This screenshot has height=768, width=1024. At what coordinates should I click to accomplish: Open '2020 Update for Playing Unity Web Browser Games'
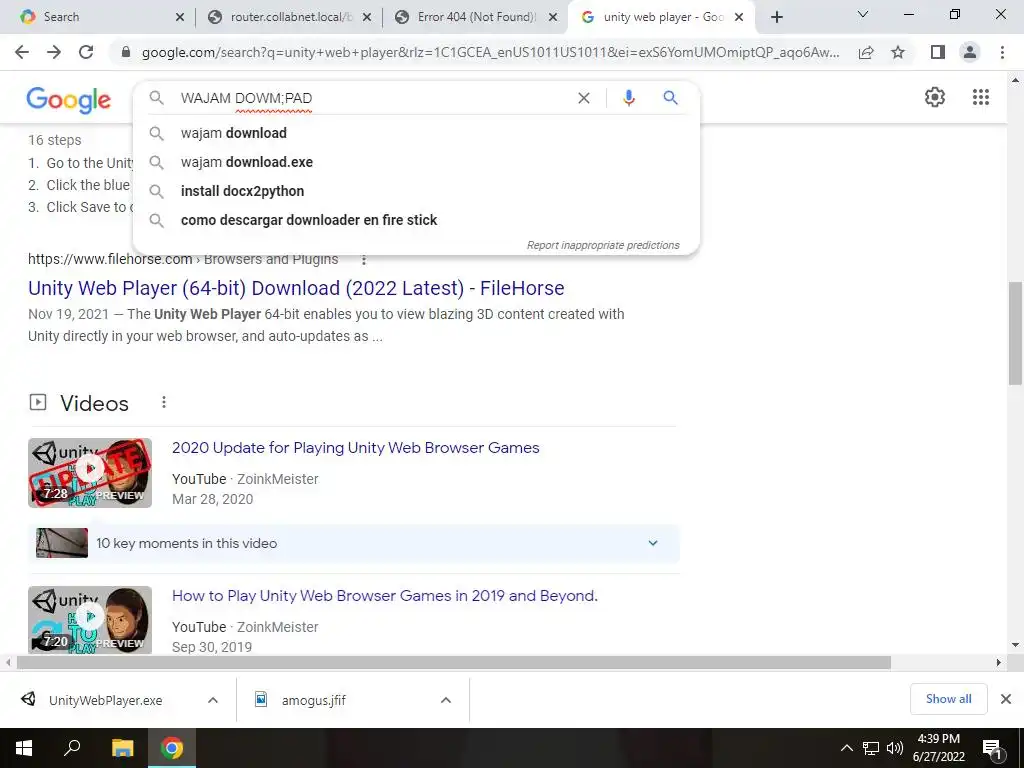(x=355, y=448)
